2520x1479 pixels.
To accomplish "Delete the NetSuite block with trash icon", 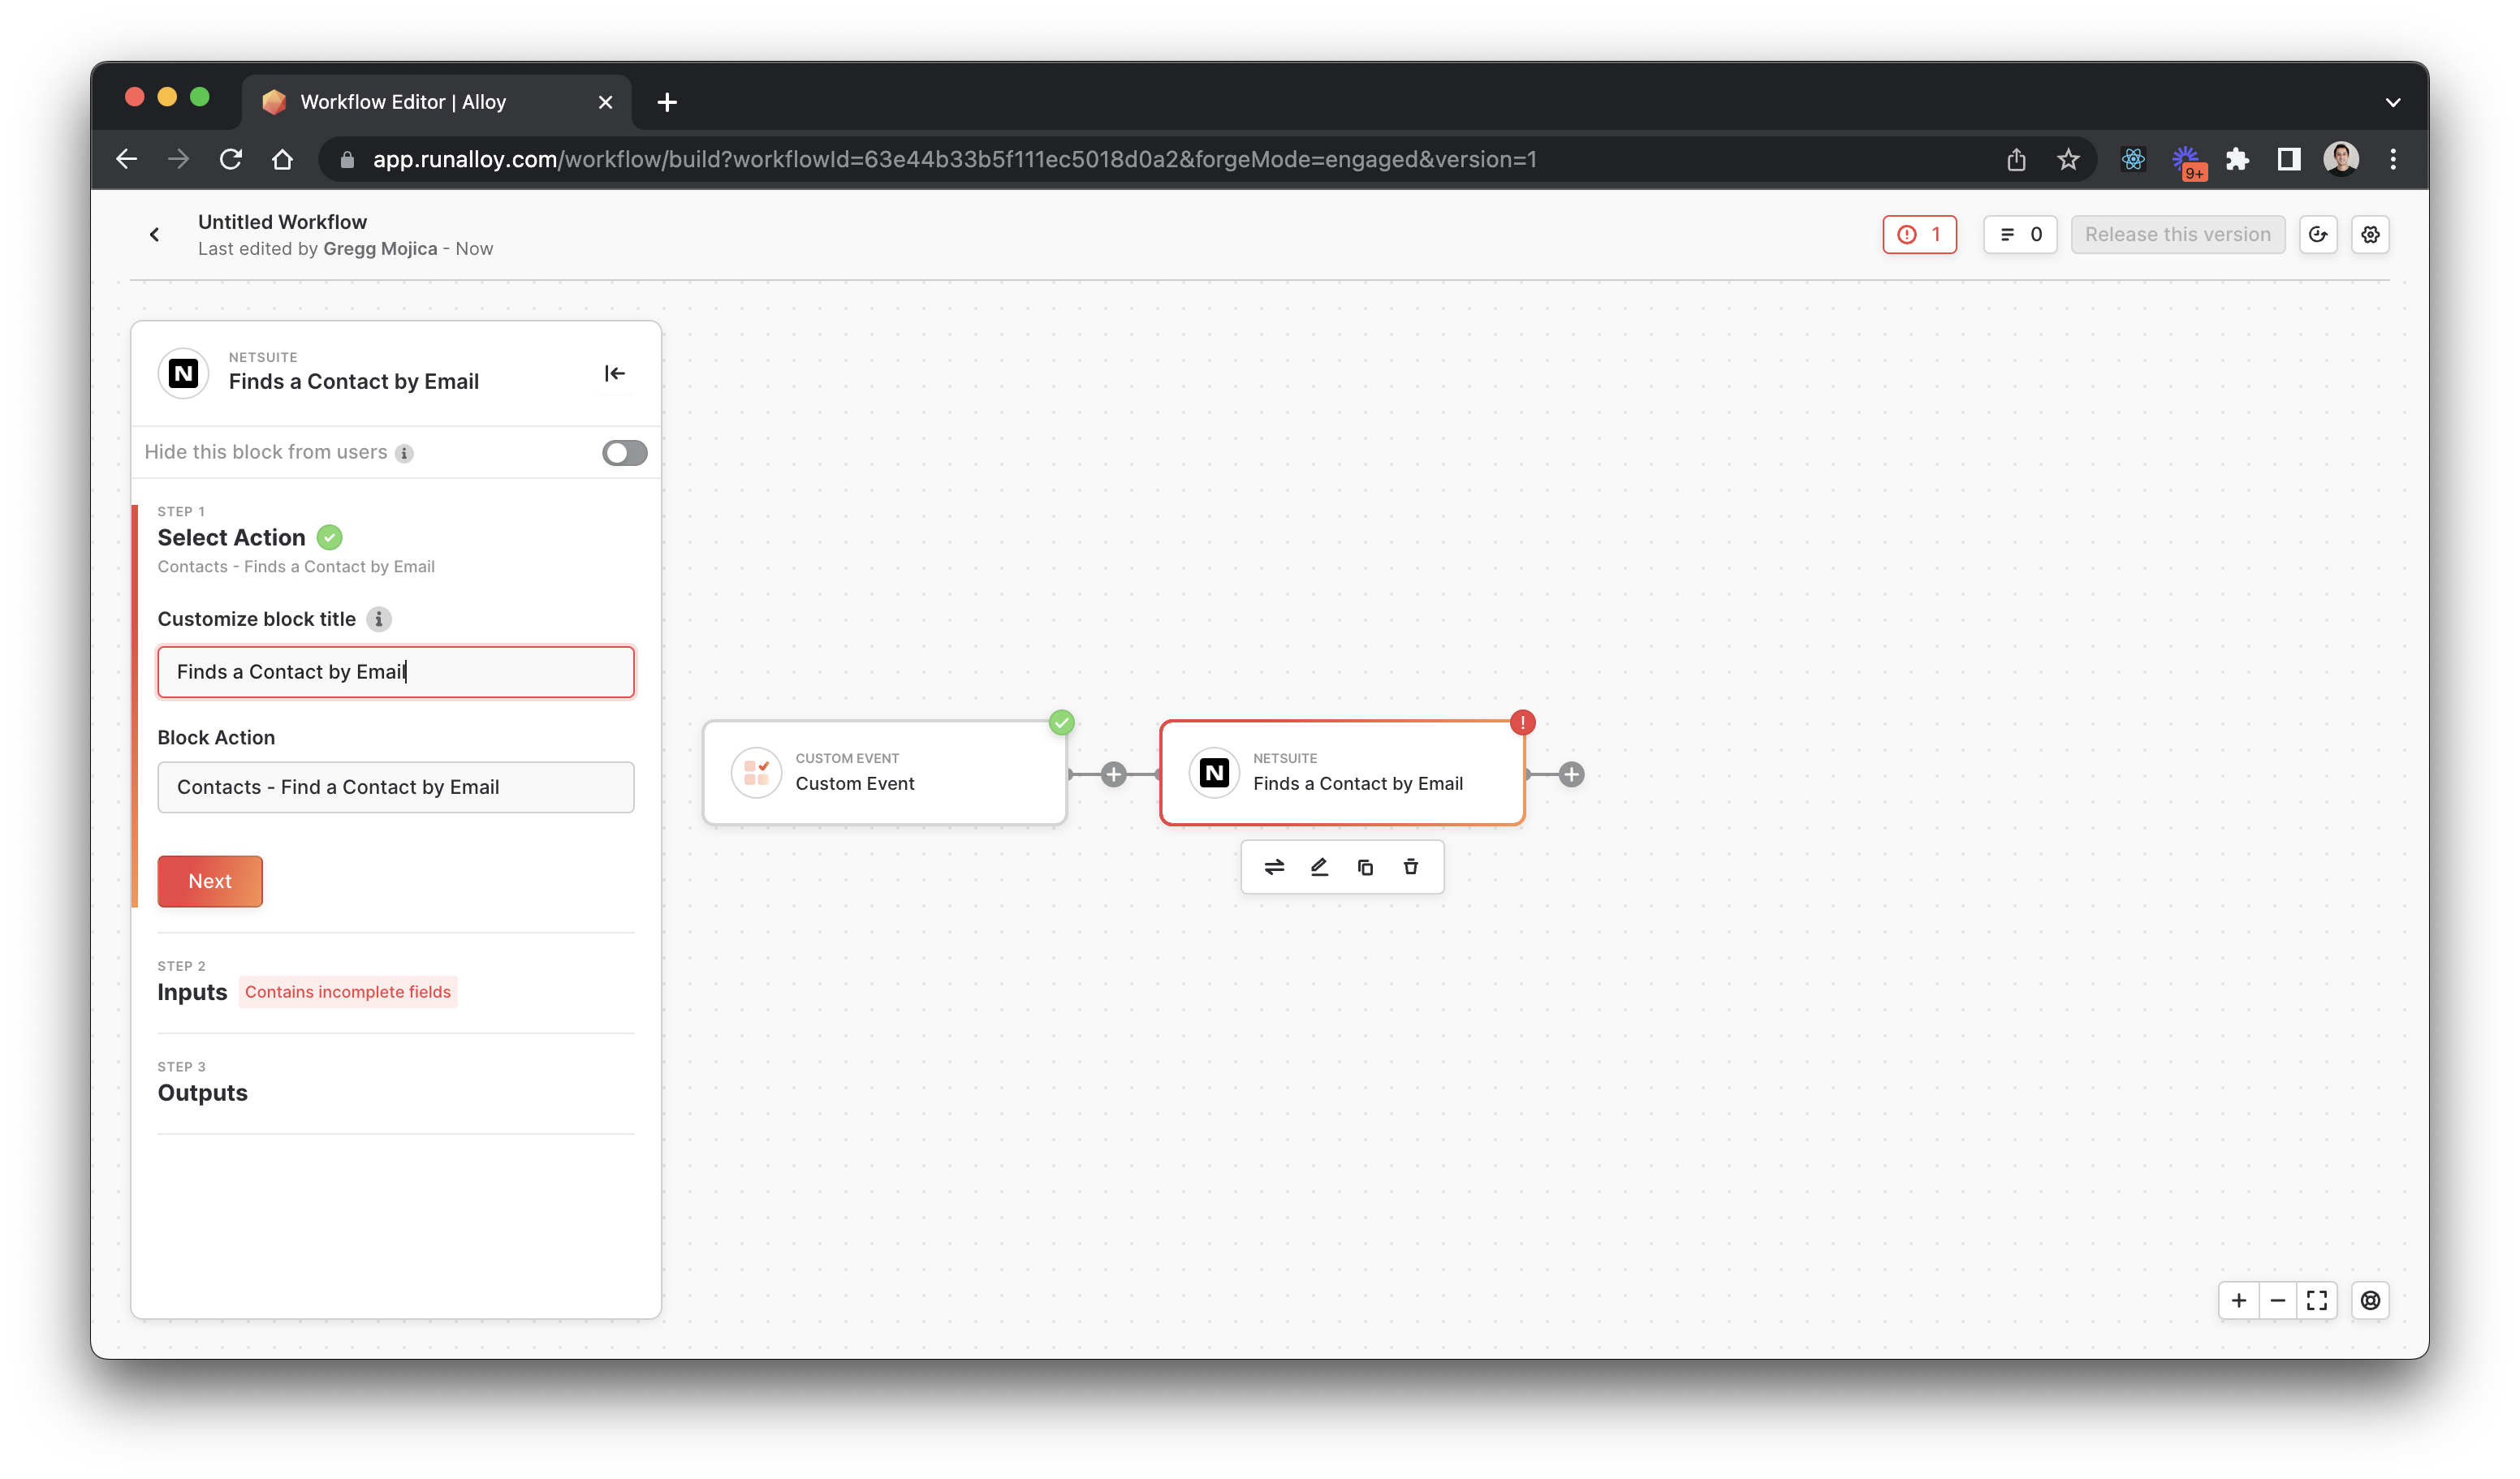I will click(x=1410, y=867).
